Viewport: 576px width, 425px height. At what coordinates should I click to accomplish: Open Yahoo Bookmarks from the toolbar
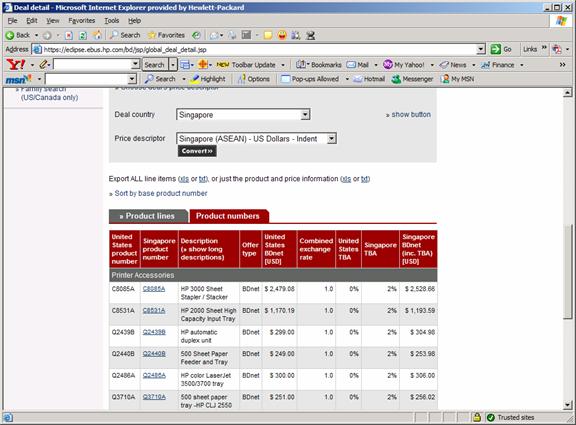319,65
